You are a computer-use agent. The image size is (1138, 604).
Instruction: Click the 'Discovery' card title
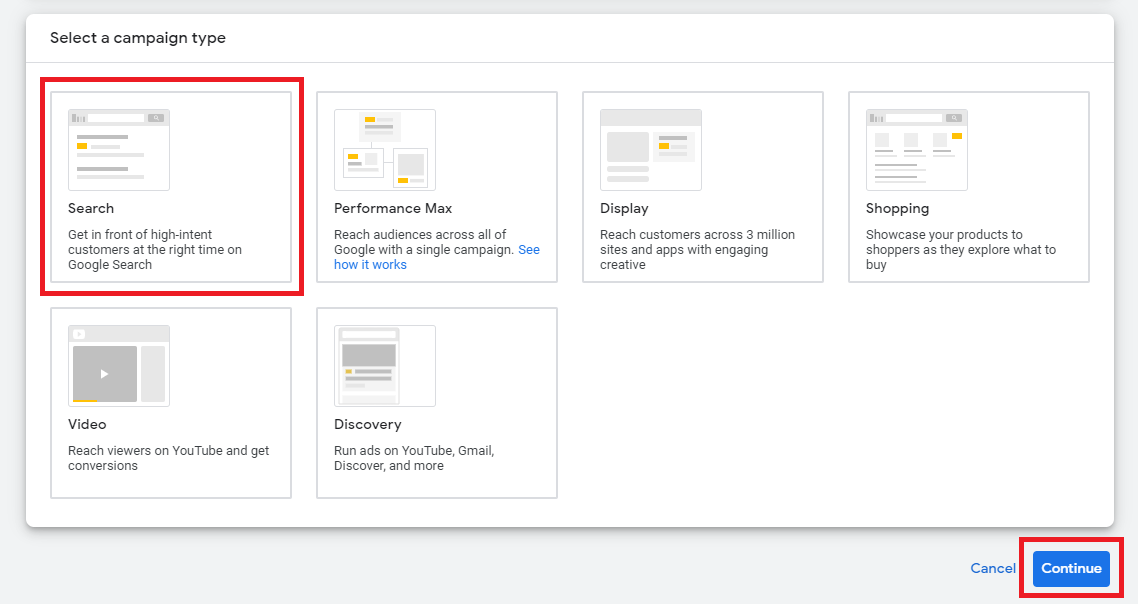(x=367, y=424)
